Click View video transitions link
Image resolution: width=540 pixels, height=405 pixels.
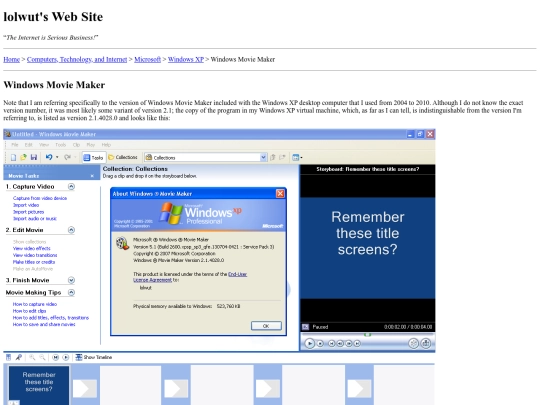pos(35,255)
